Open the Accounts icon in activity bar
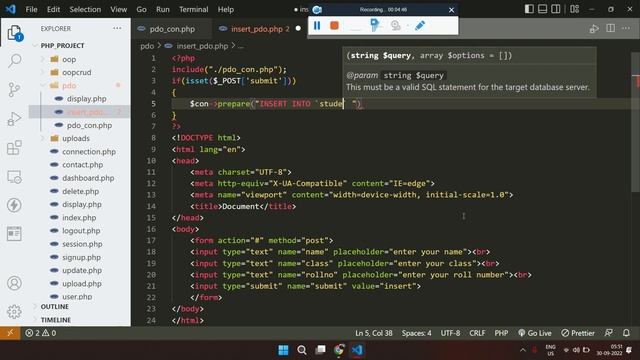The height and width of the screenshot is (360, 640). pos(15,283)
